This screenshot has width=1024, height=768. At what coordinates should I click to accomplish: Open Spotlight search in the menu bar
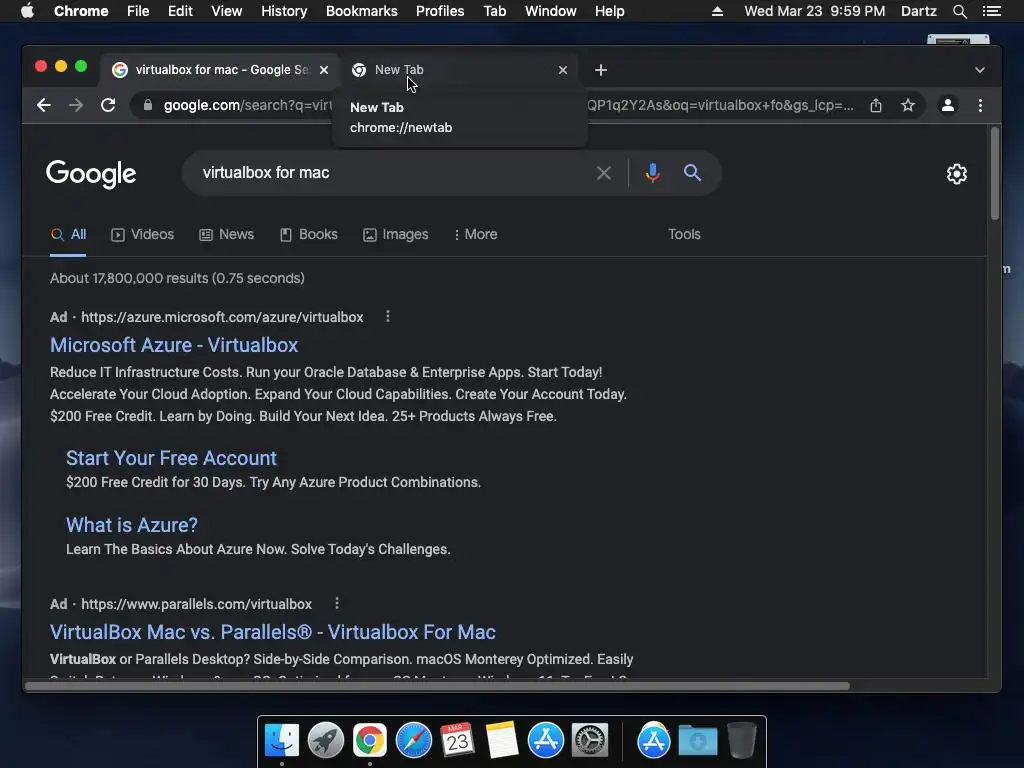tap(959, 11)
